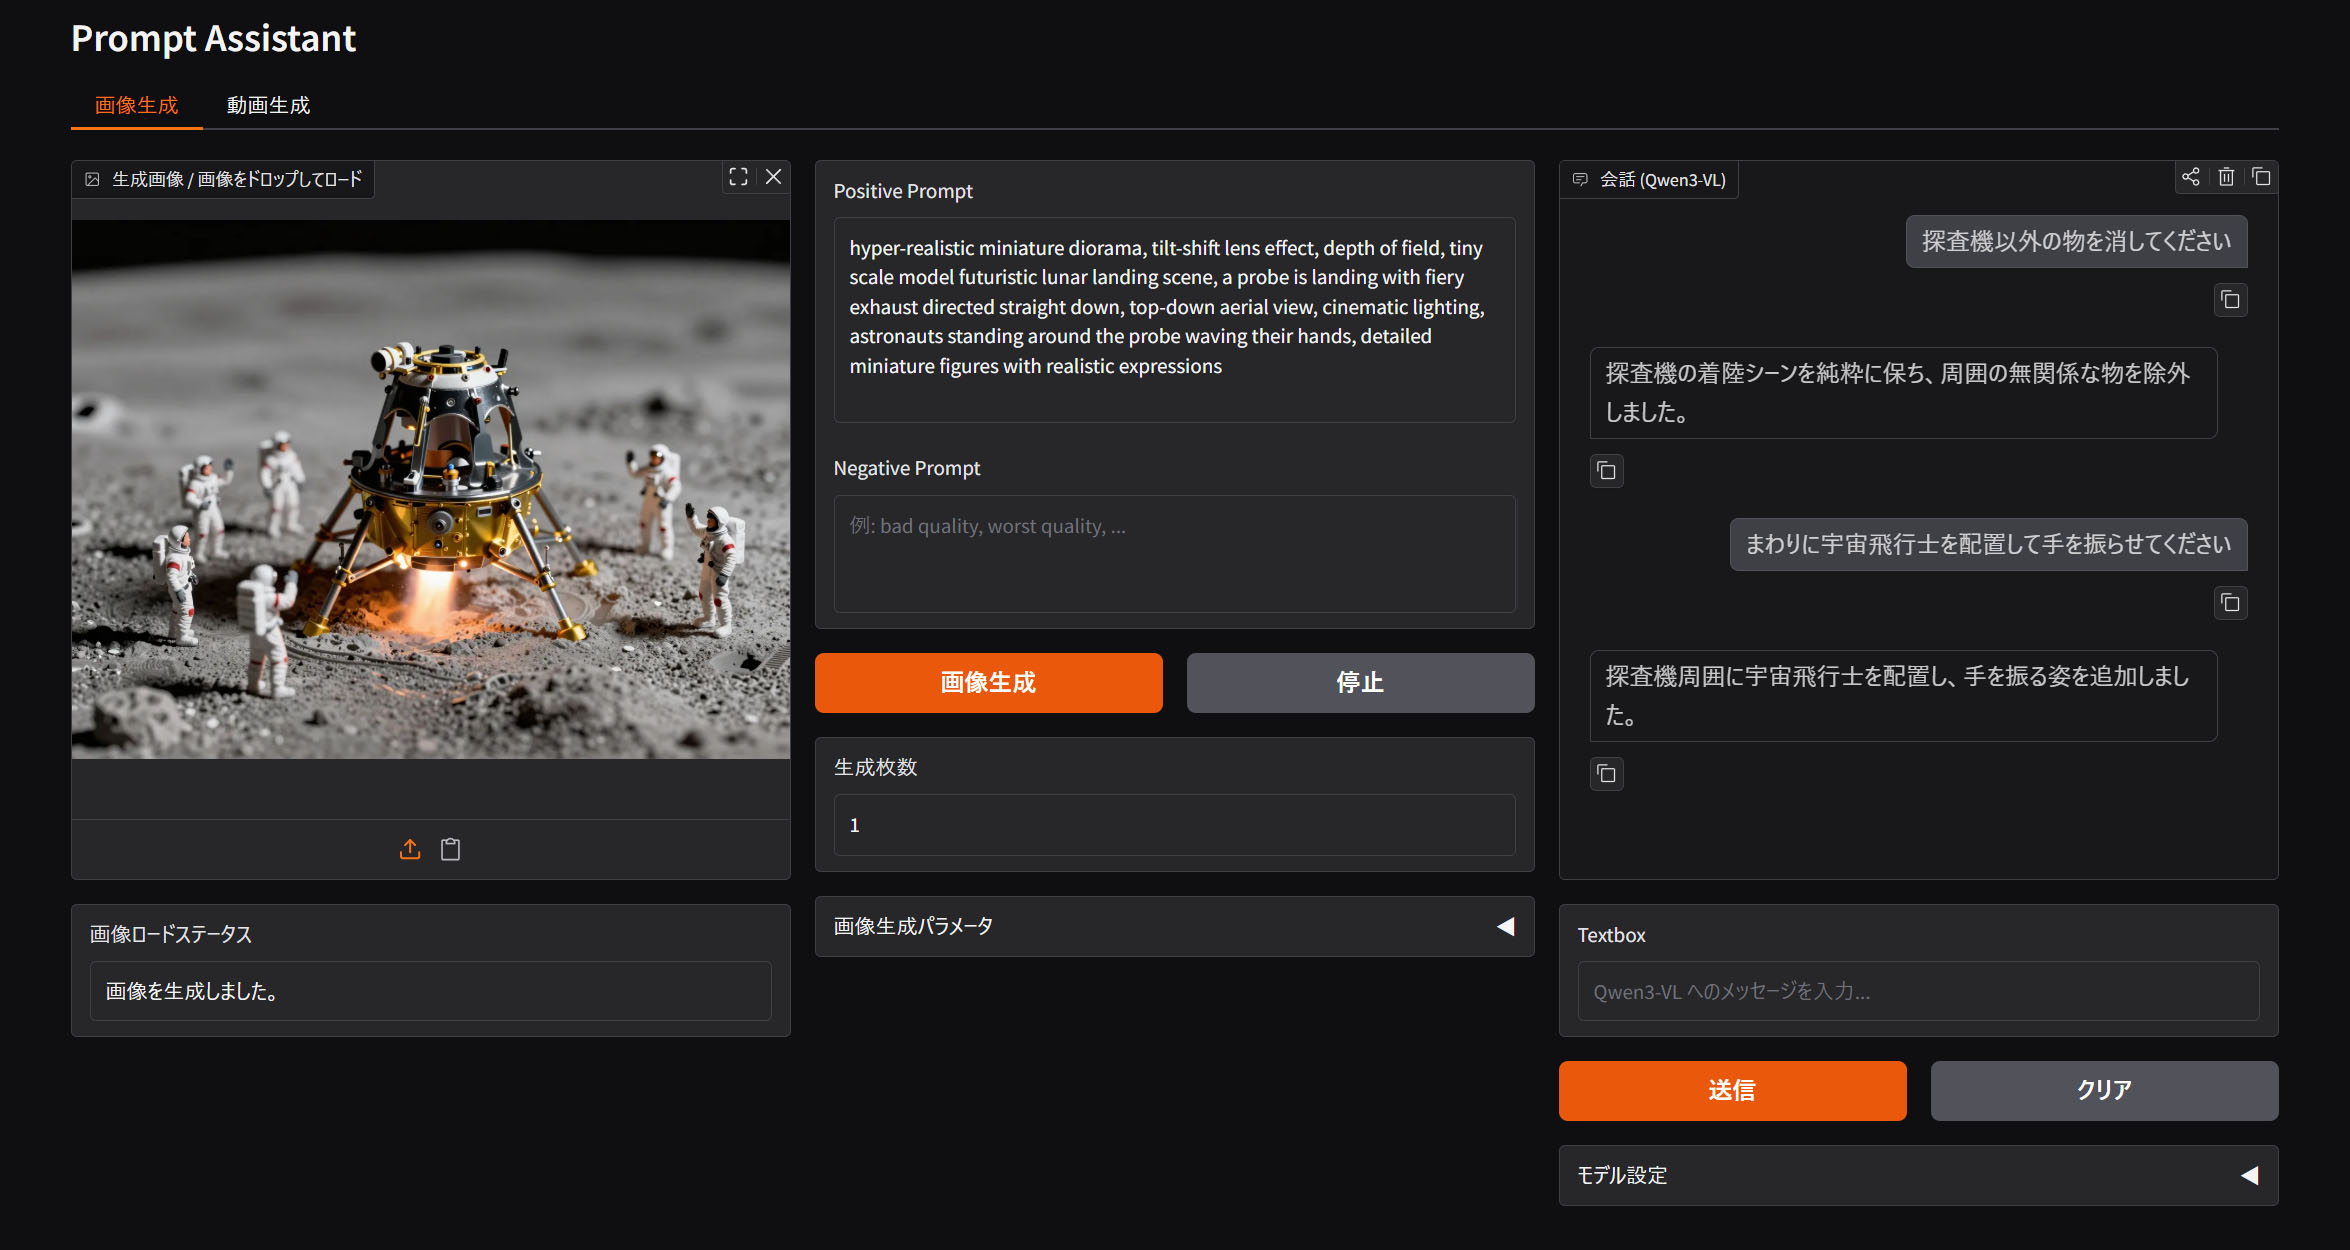Copy the message about 宇宙飛行士を配置
Viewport: 2350px width, 1250px height.
2230,603
